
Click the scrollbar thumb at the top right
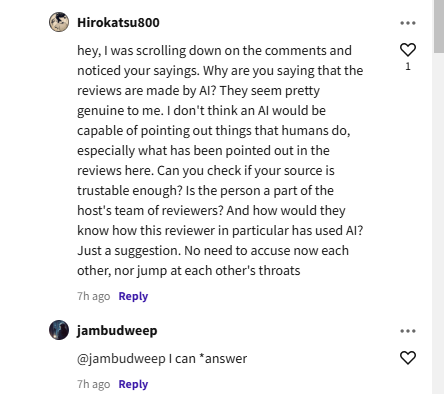[x=439, y=26]
